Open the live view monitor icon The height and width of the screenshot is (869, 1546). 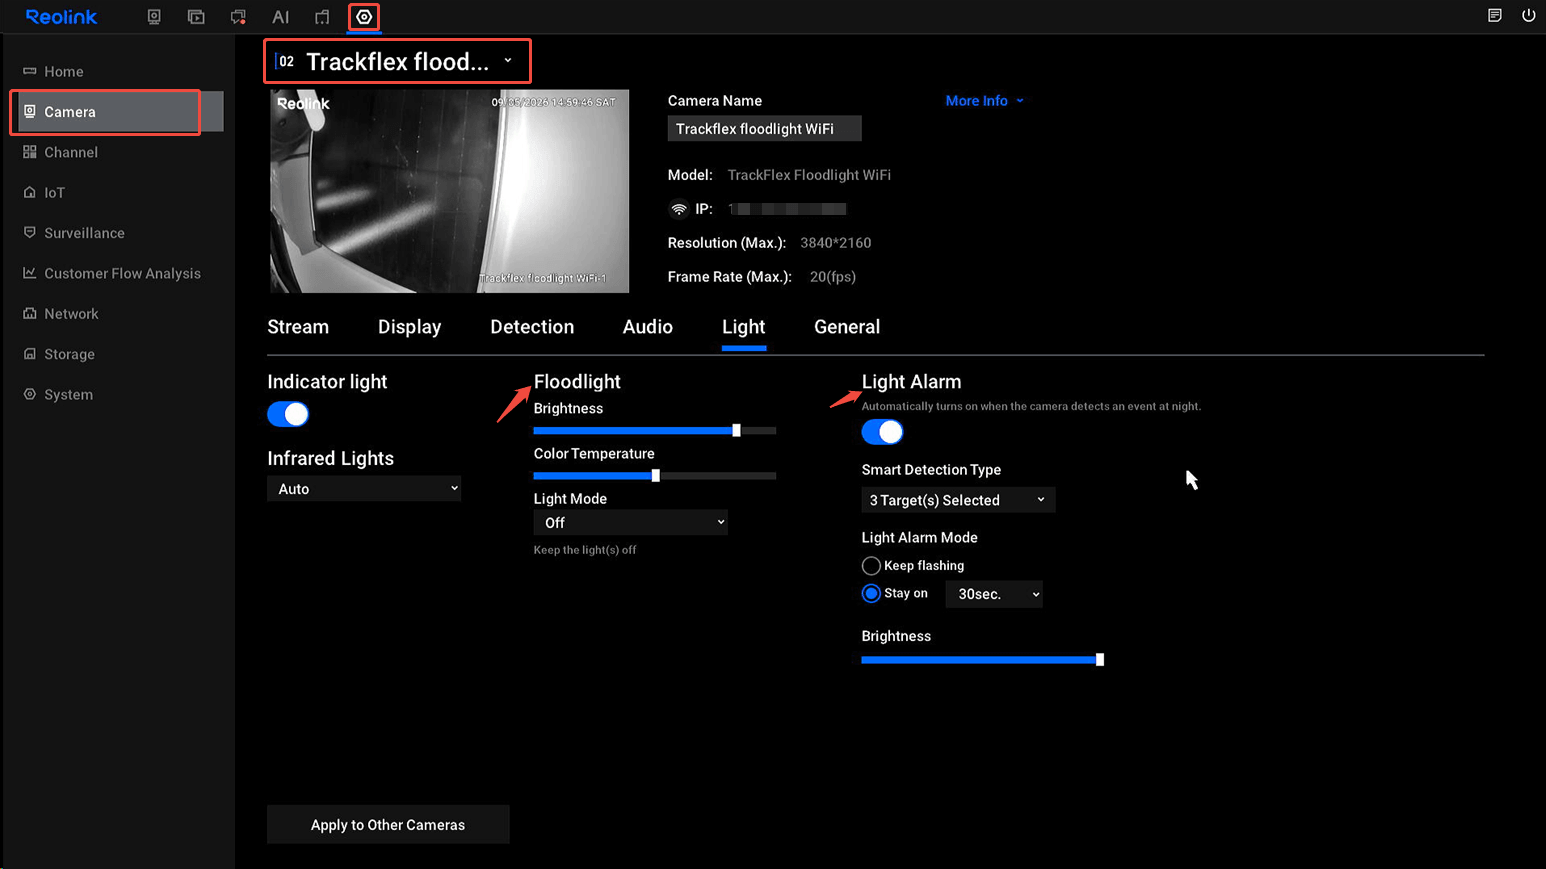(x=154, y=17)
